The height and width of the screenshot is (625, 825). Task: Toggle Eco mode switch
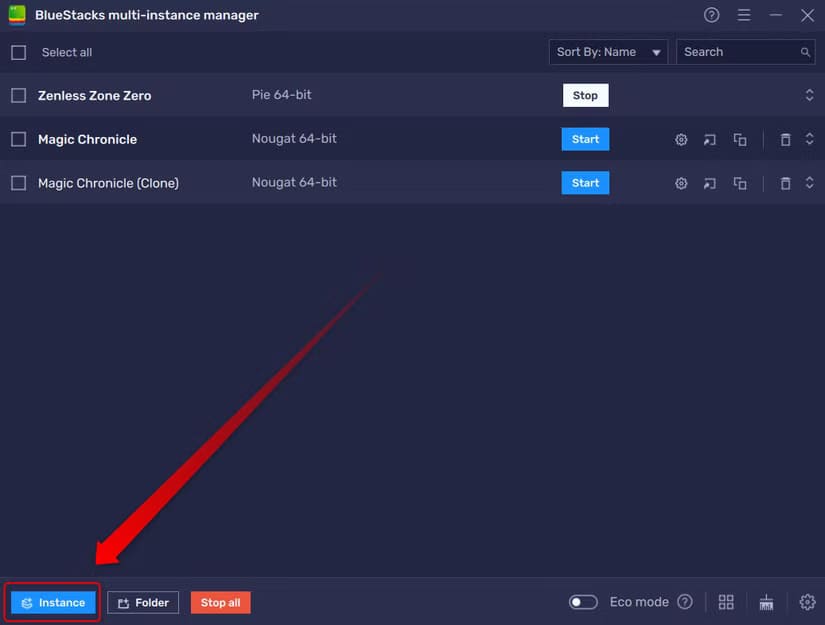click(x=583, y=602)
